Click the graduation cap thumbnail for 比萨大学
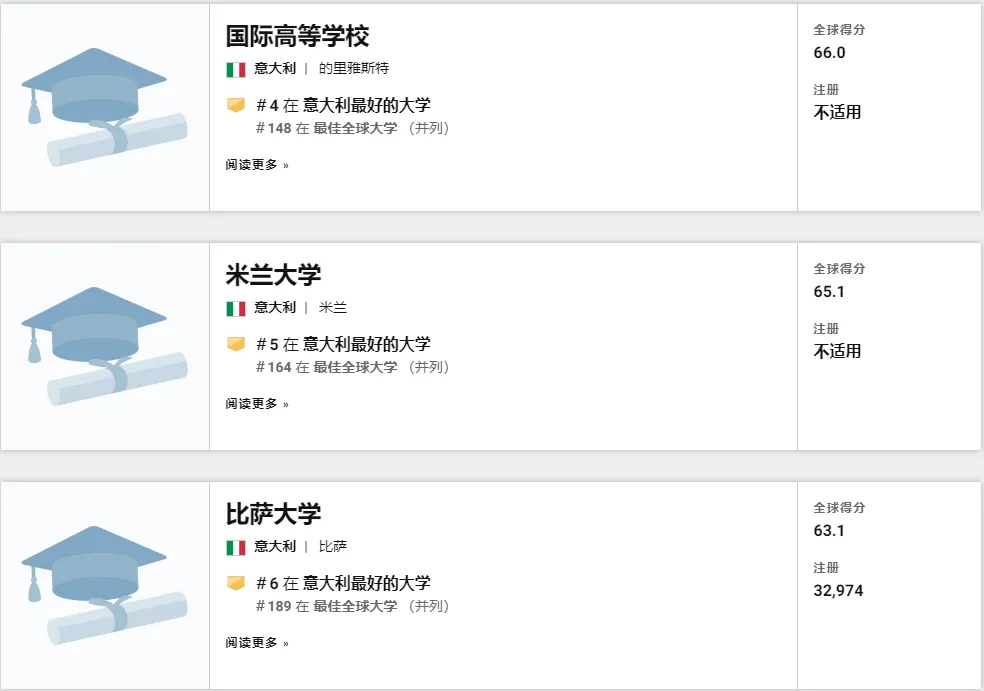Viewport: 984px width, 691px height. [104, 585]
